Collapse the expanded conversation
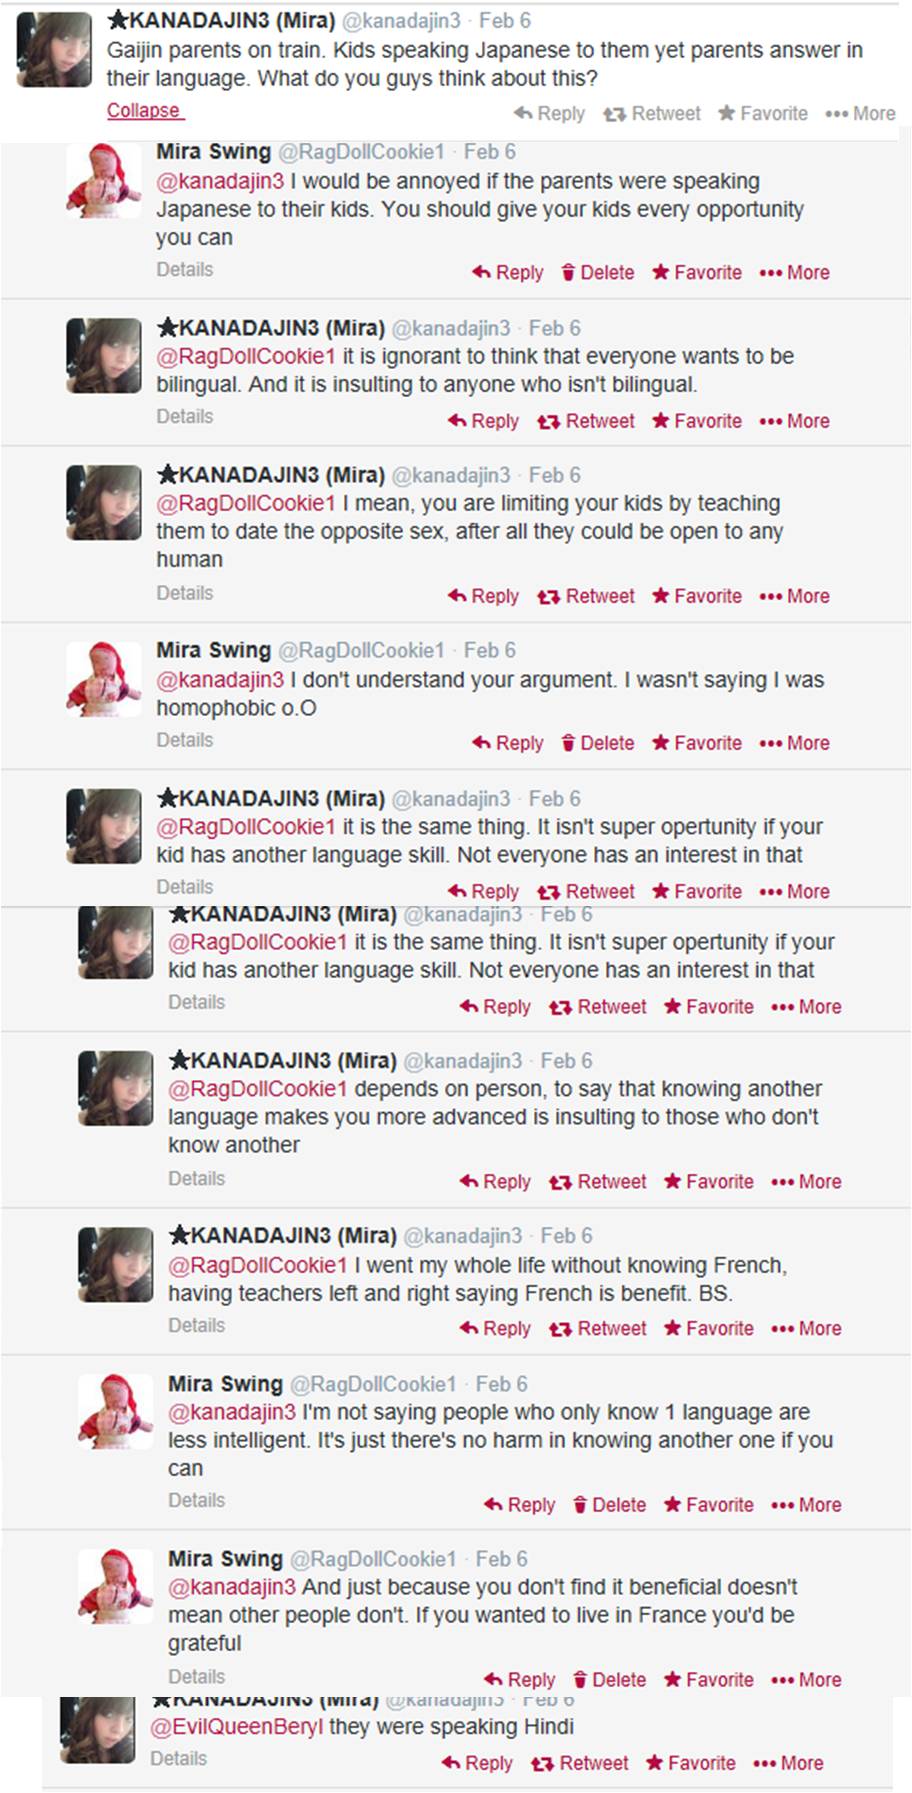Viewport: 912px width, 1793px height. point(144,111)
